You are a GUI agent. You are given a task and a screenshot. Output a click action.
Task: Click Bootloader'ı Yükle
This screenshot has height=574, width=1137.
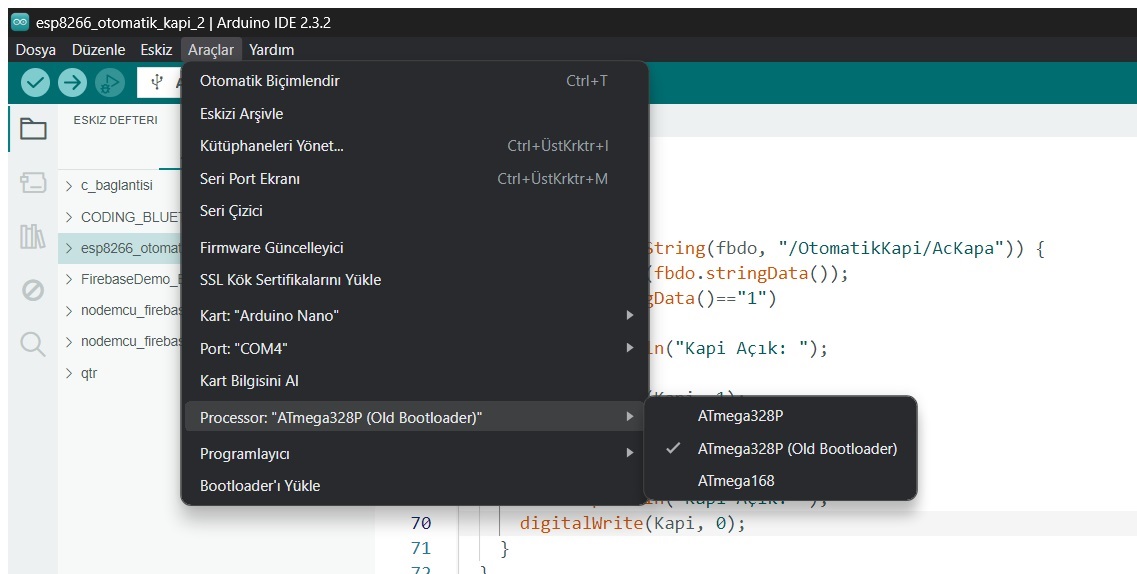260,486
